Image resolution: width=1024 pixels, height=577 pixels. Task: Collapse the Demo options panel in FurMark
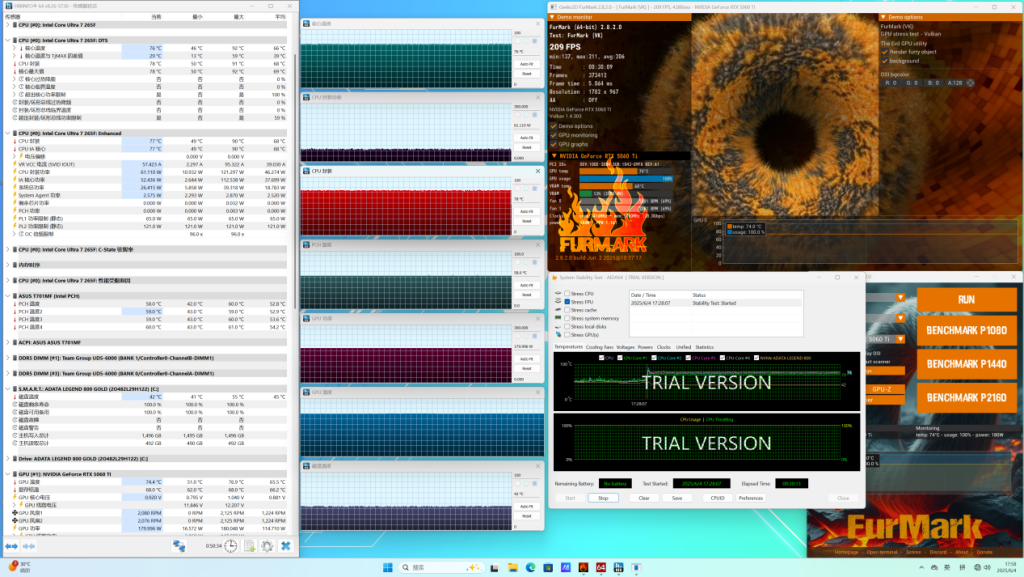coord(883,17)
